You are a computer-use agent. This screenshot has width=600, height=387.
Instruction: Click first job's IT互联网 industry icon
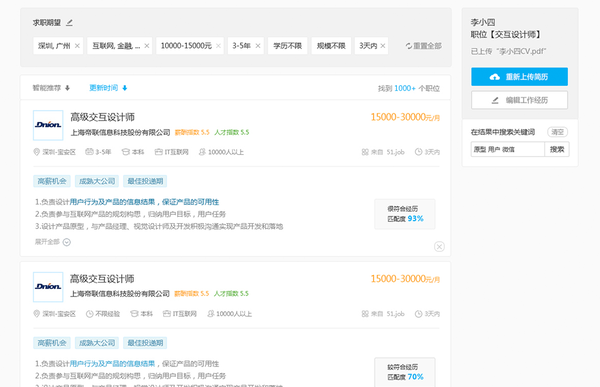pos(158,152)
